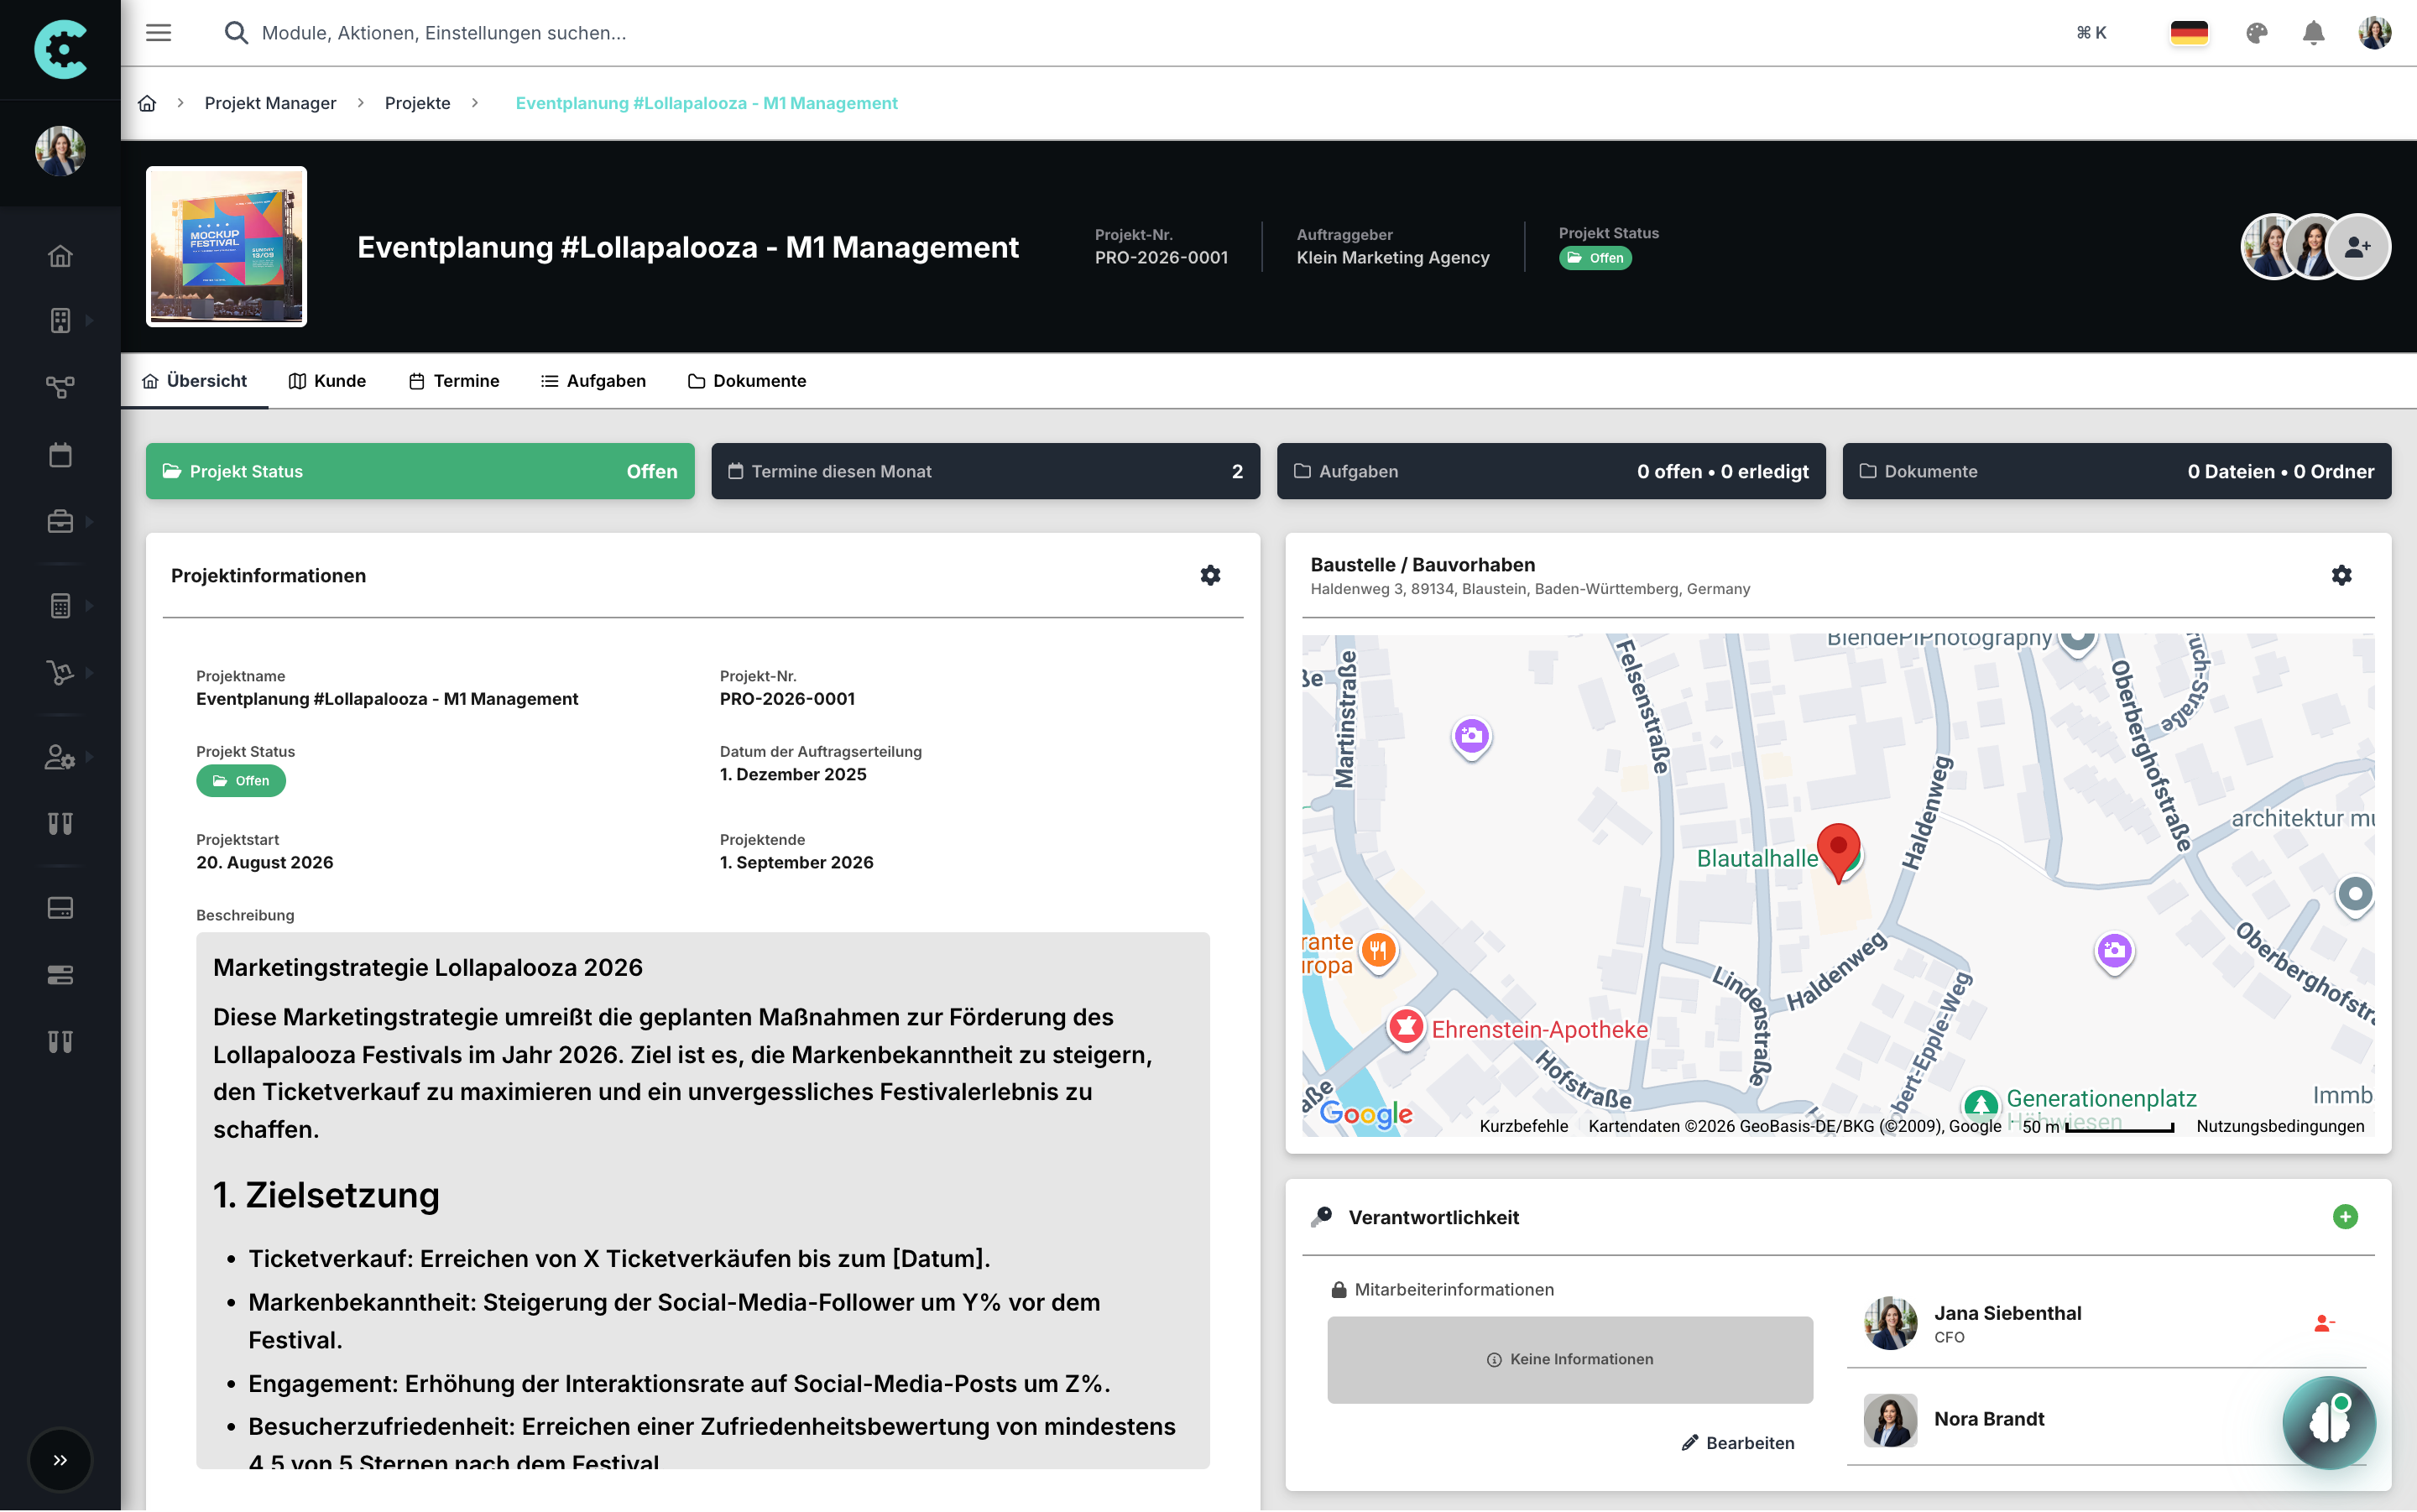Open the hamburger menu icon
This screenshot has height=1512, width=2417.
158,33
